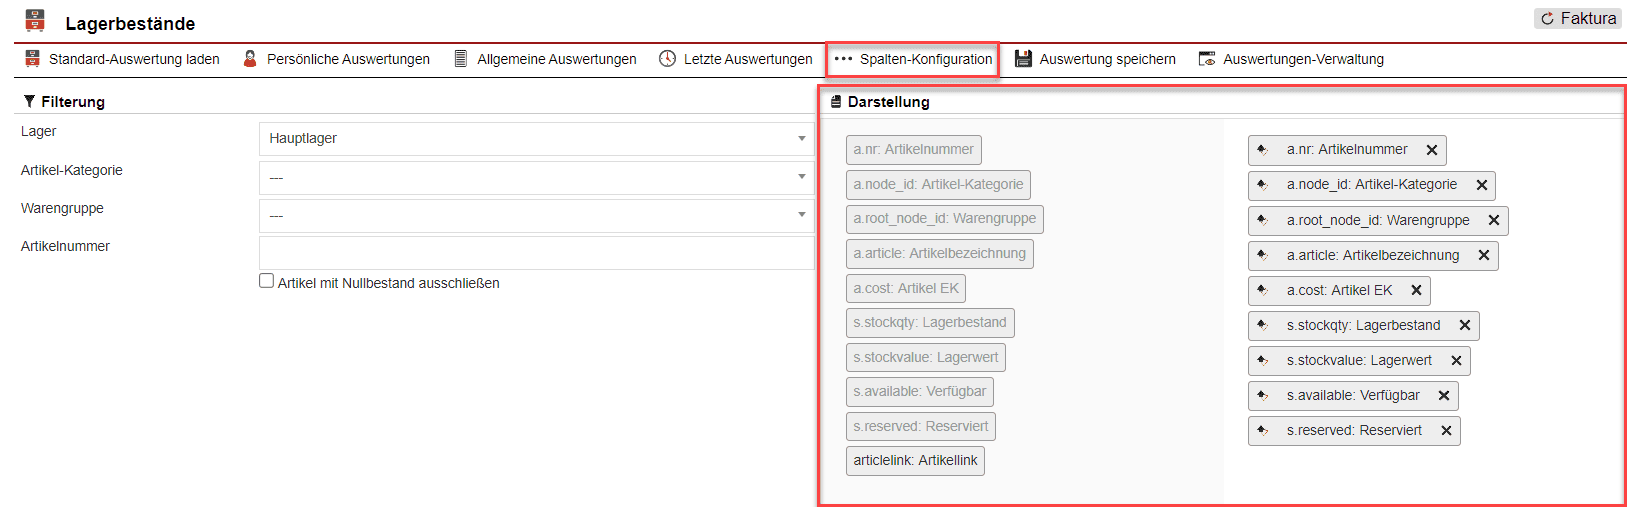This screenshot has width=1627, height=507.
Task: Open the Artikel-Kategorie dropdown
Action: pyautogui.click(x=536, y=177)
